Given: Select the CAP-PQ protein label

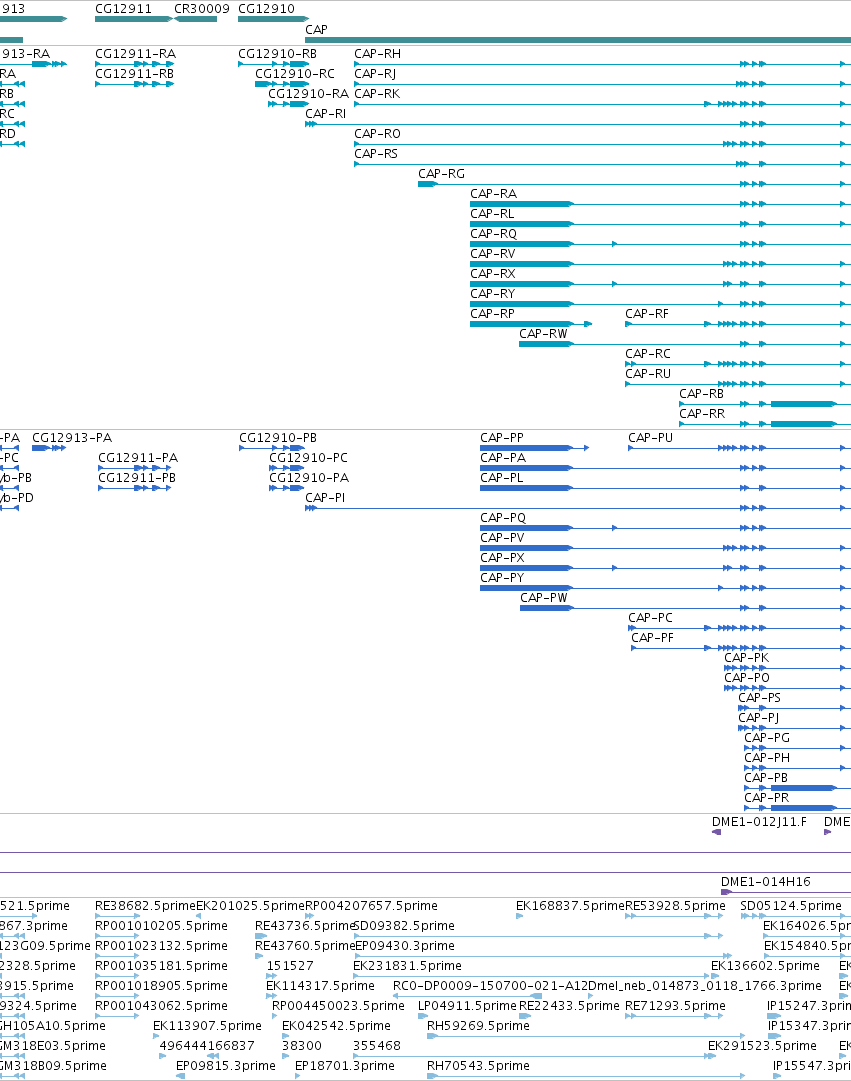Looking at the screenshot, I should click(503, 518).
